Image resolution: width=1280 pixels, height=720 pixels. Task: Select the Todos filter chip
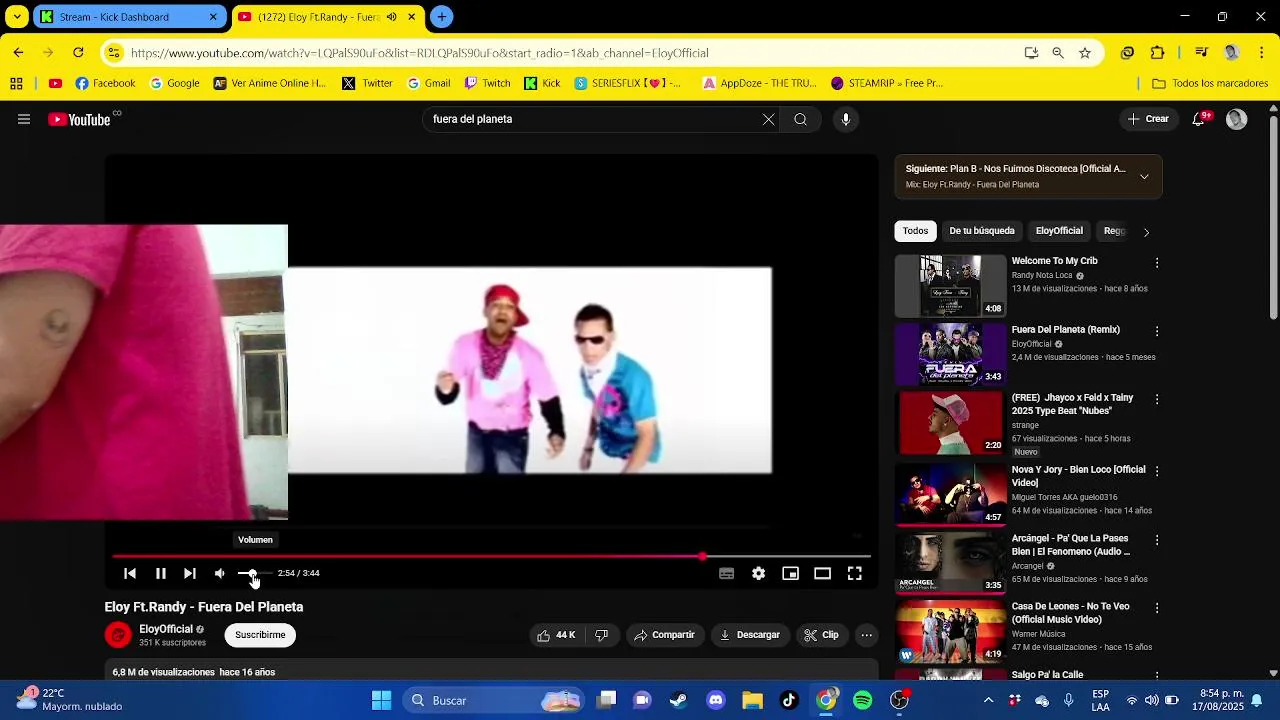915,231
